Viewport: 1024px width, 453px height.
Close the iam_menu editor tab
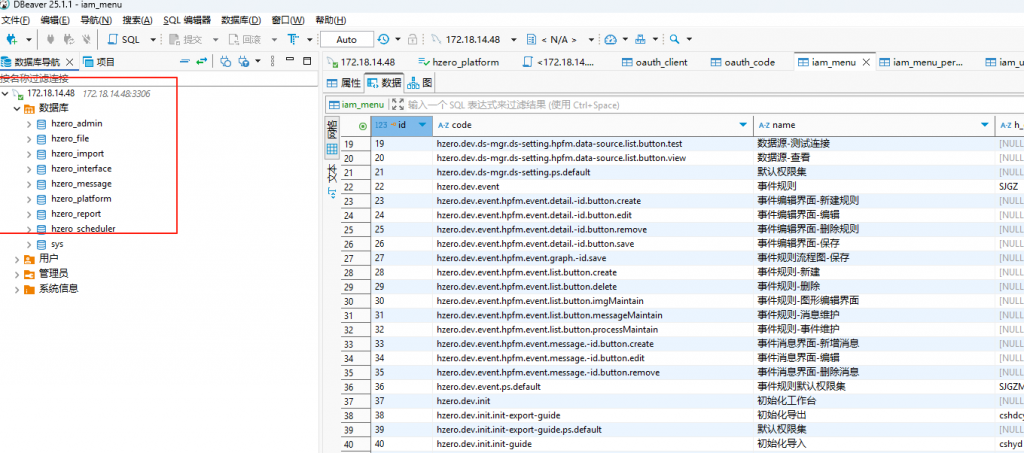865,62
